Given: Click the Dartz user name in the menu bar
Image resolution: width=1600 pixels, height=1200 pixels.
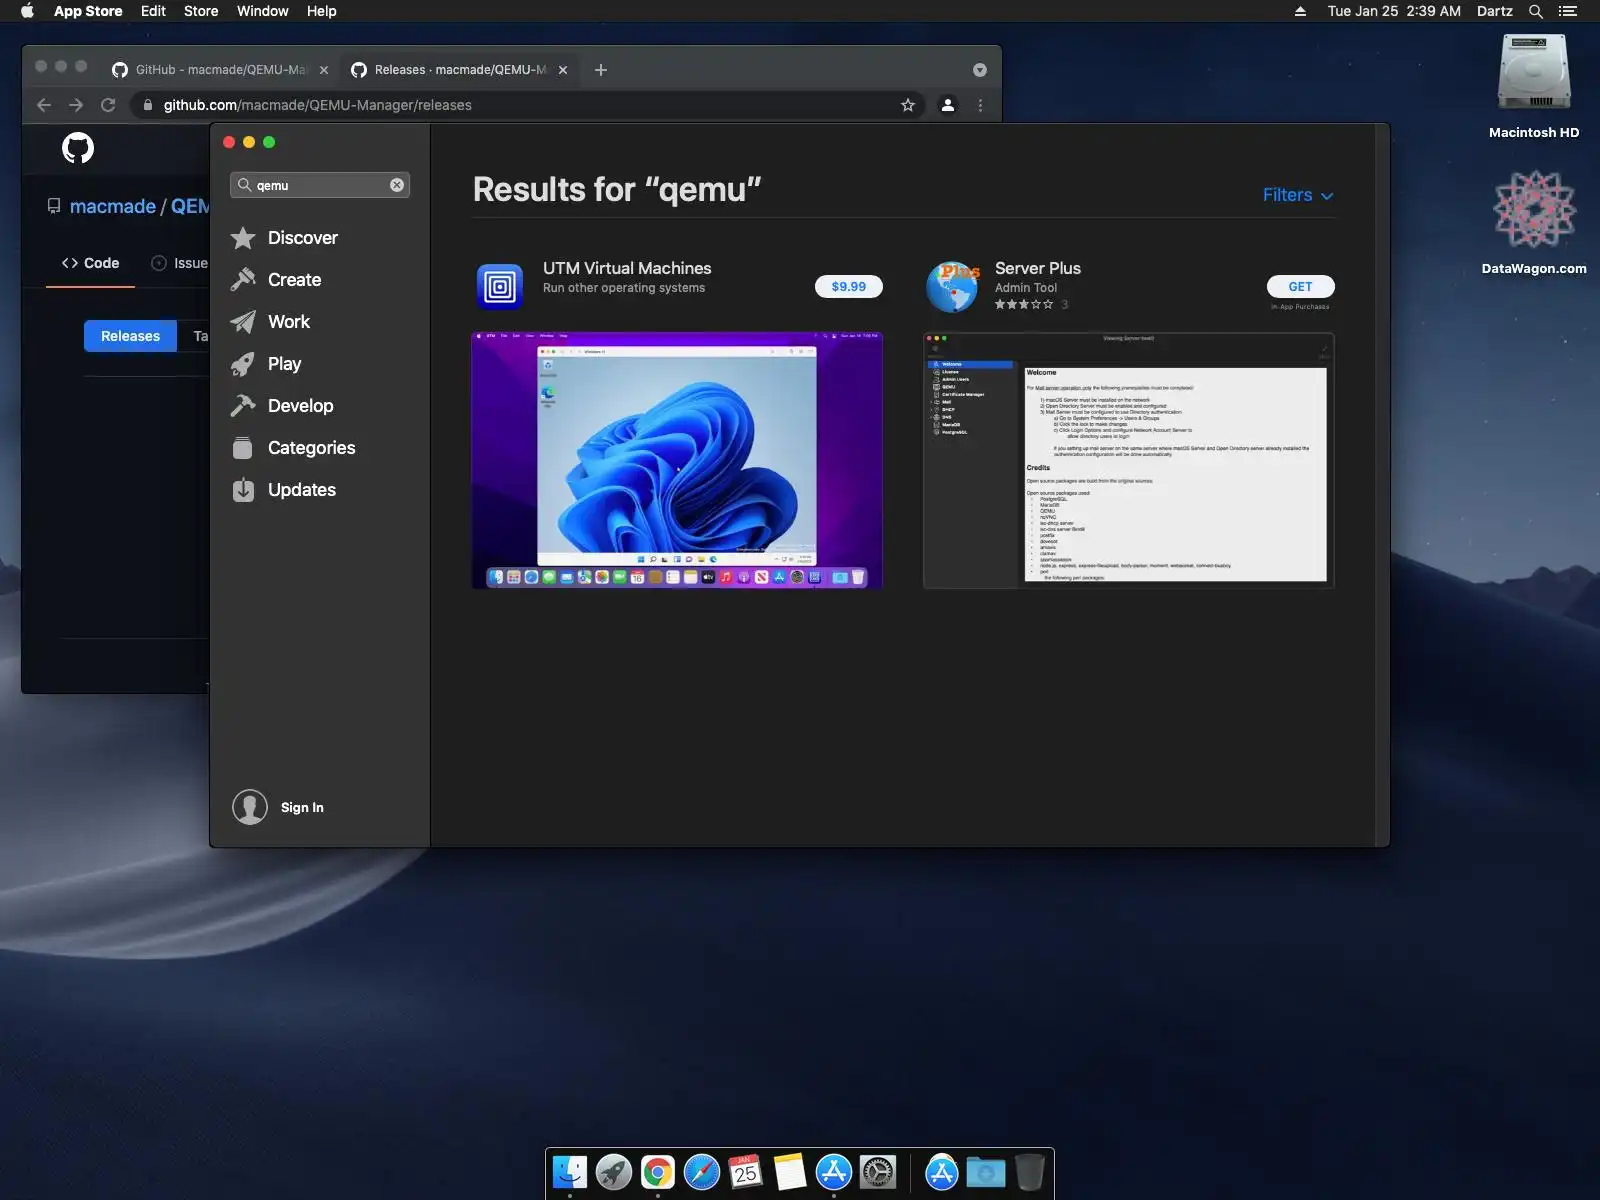Looking at the screenshot, I should click(1495, 11).
